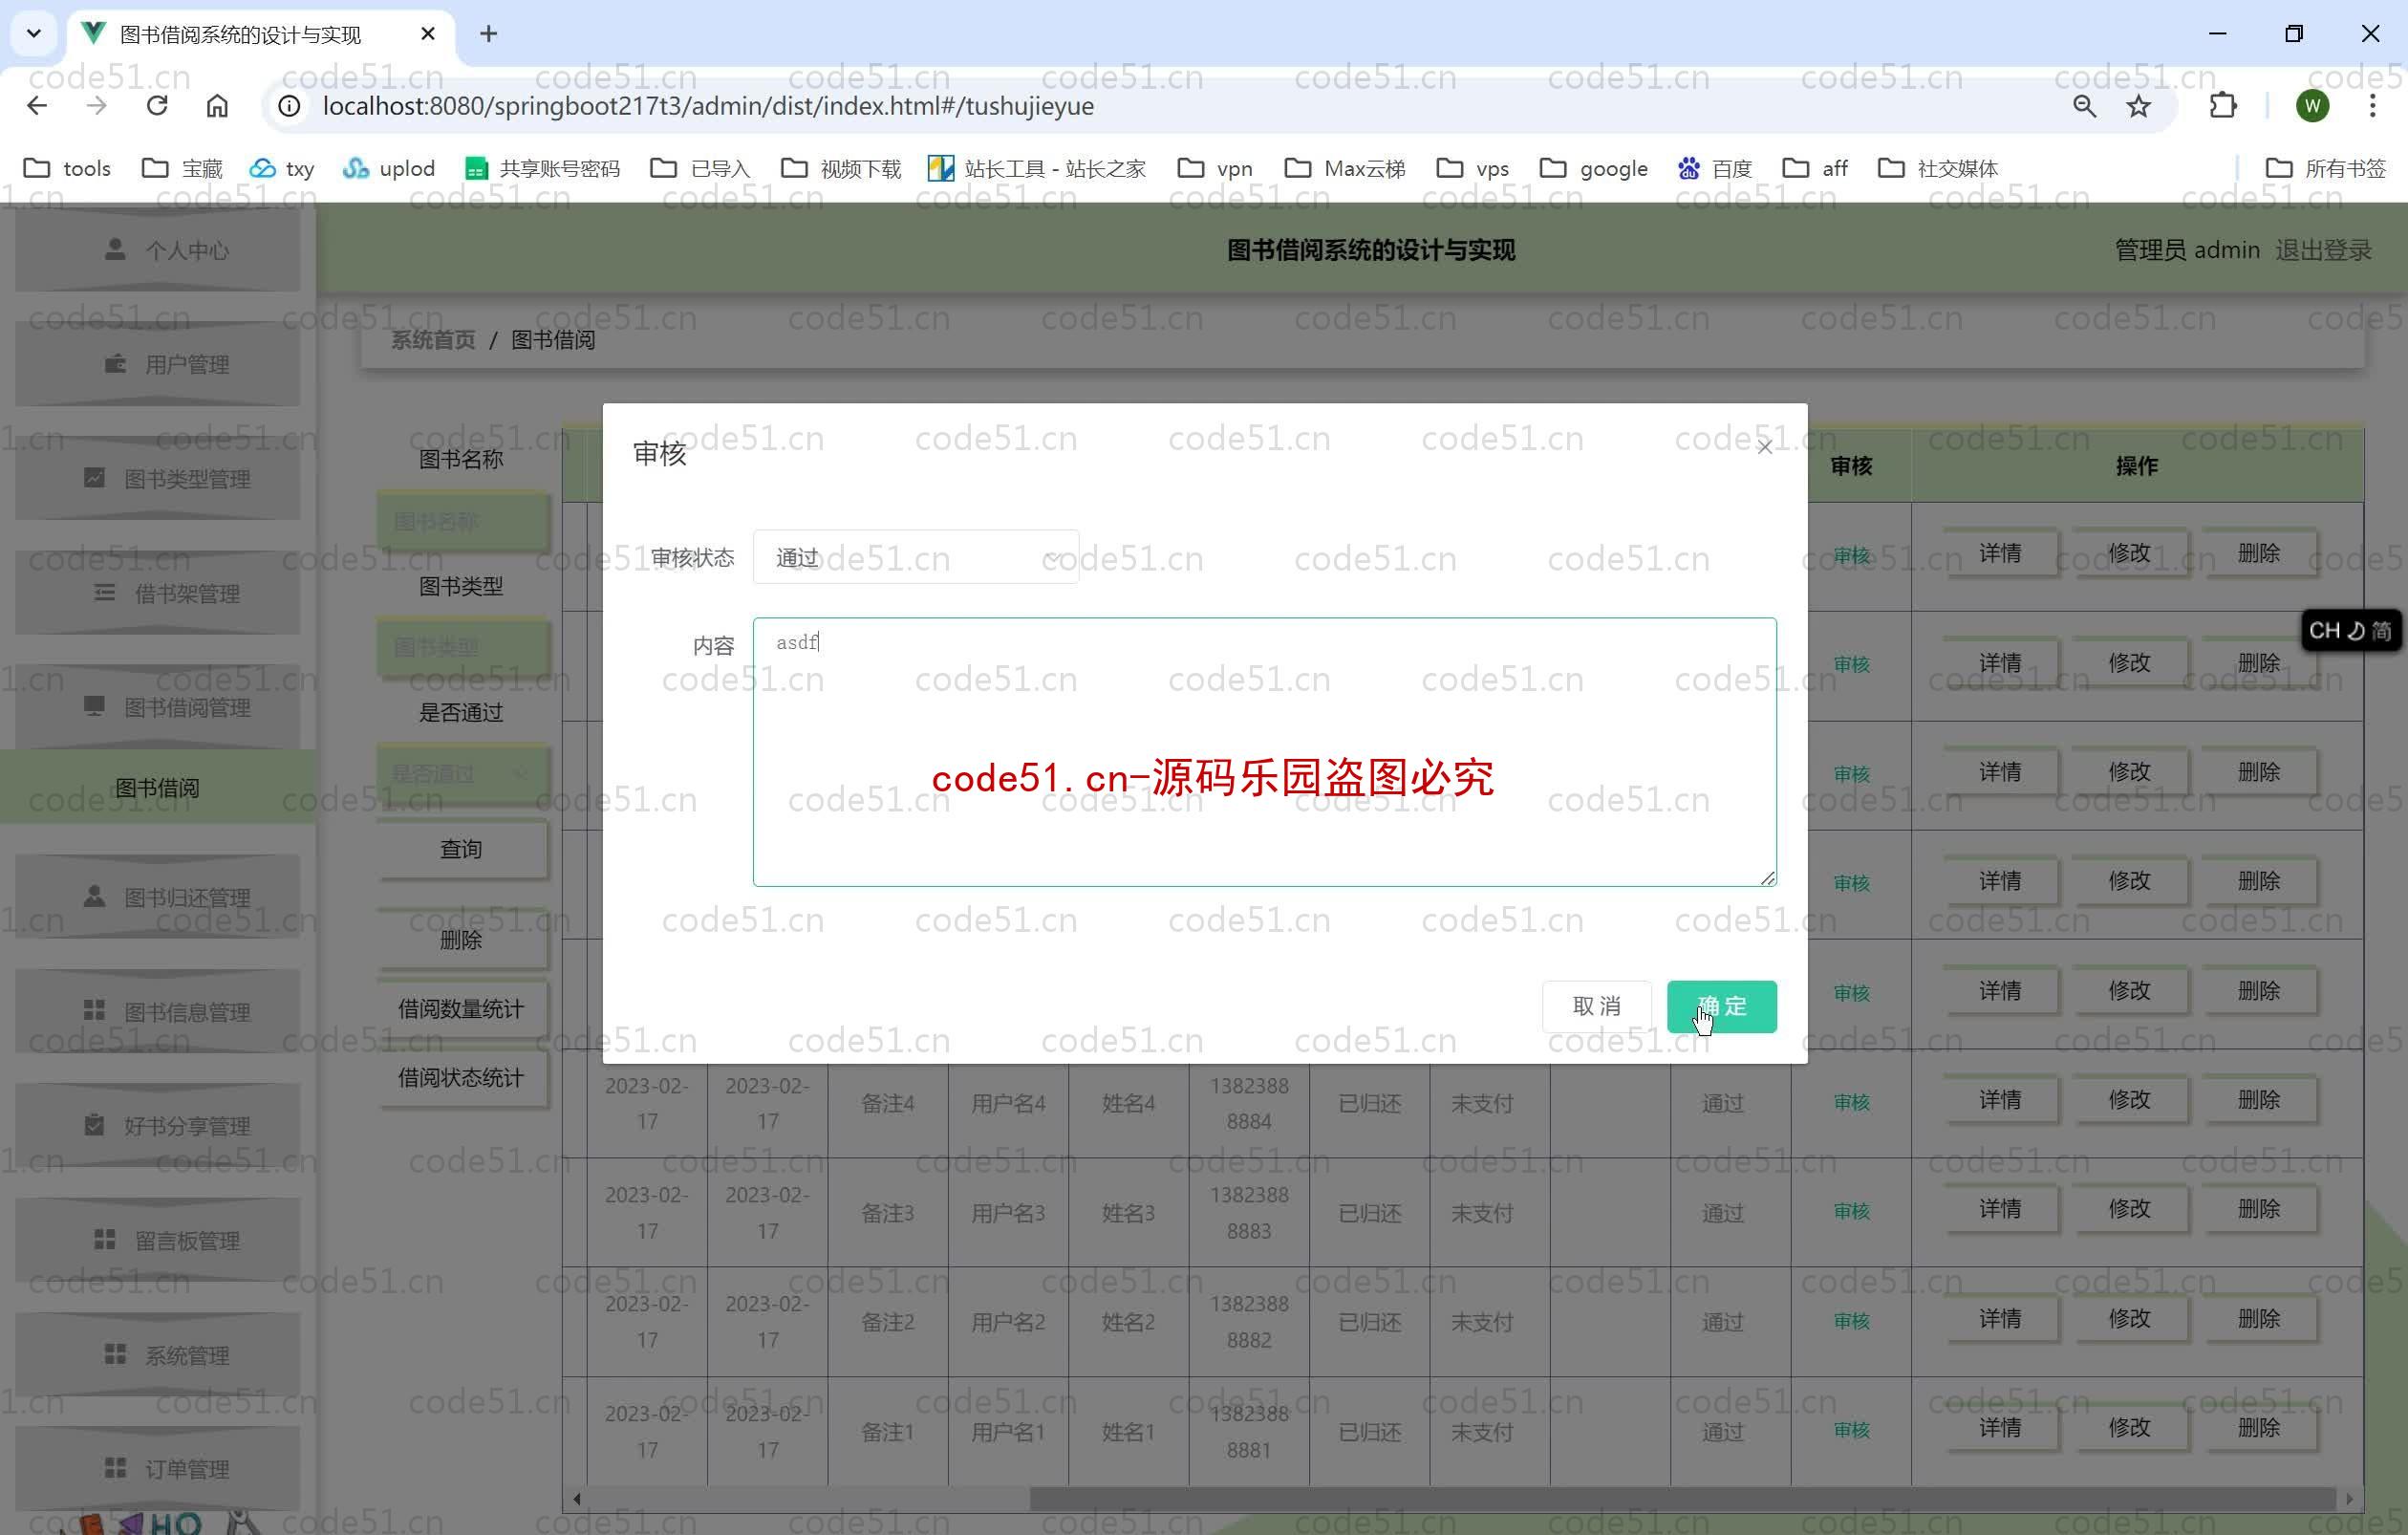Open the 共享账号密码 bookmark
This screenshot has height=1535, width=2408.
[542, 168]
